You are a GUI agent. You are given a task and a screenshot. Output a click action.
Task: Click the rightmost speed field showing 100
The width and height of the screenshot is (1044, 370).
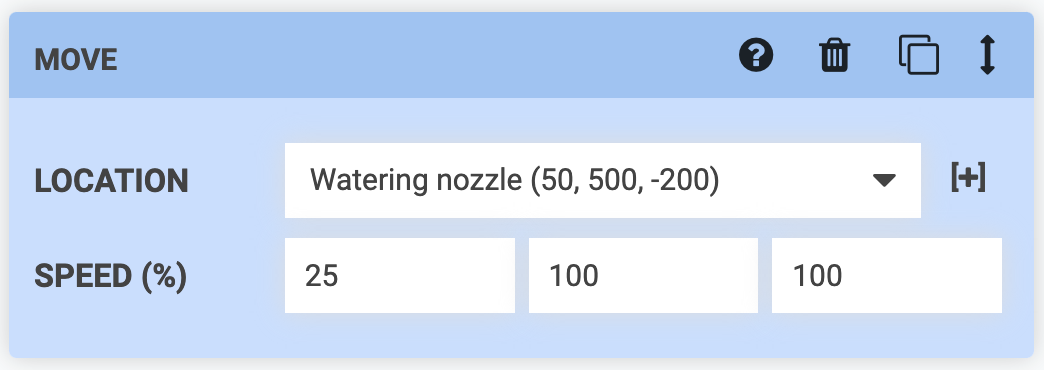(x=887, y=276)
